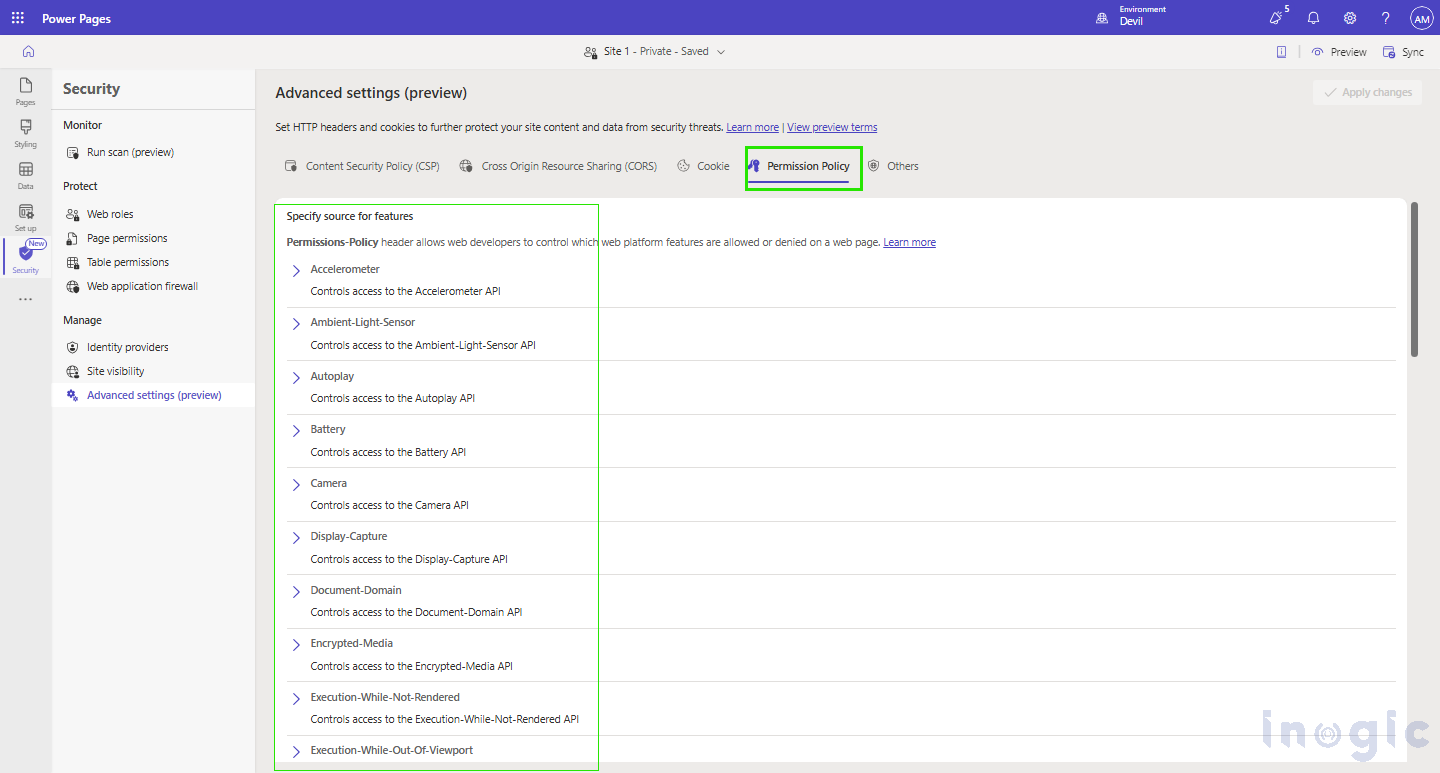1440x773 pixels.
Task: Click the Home icon in the toolbar
Action: coord(28,52)
